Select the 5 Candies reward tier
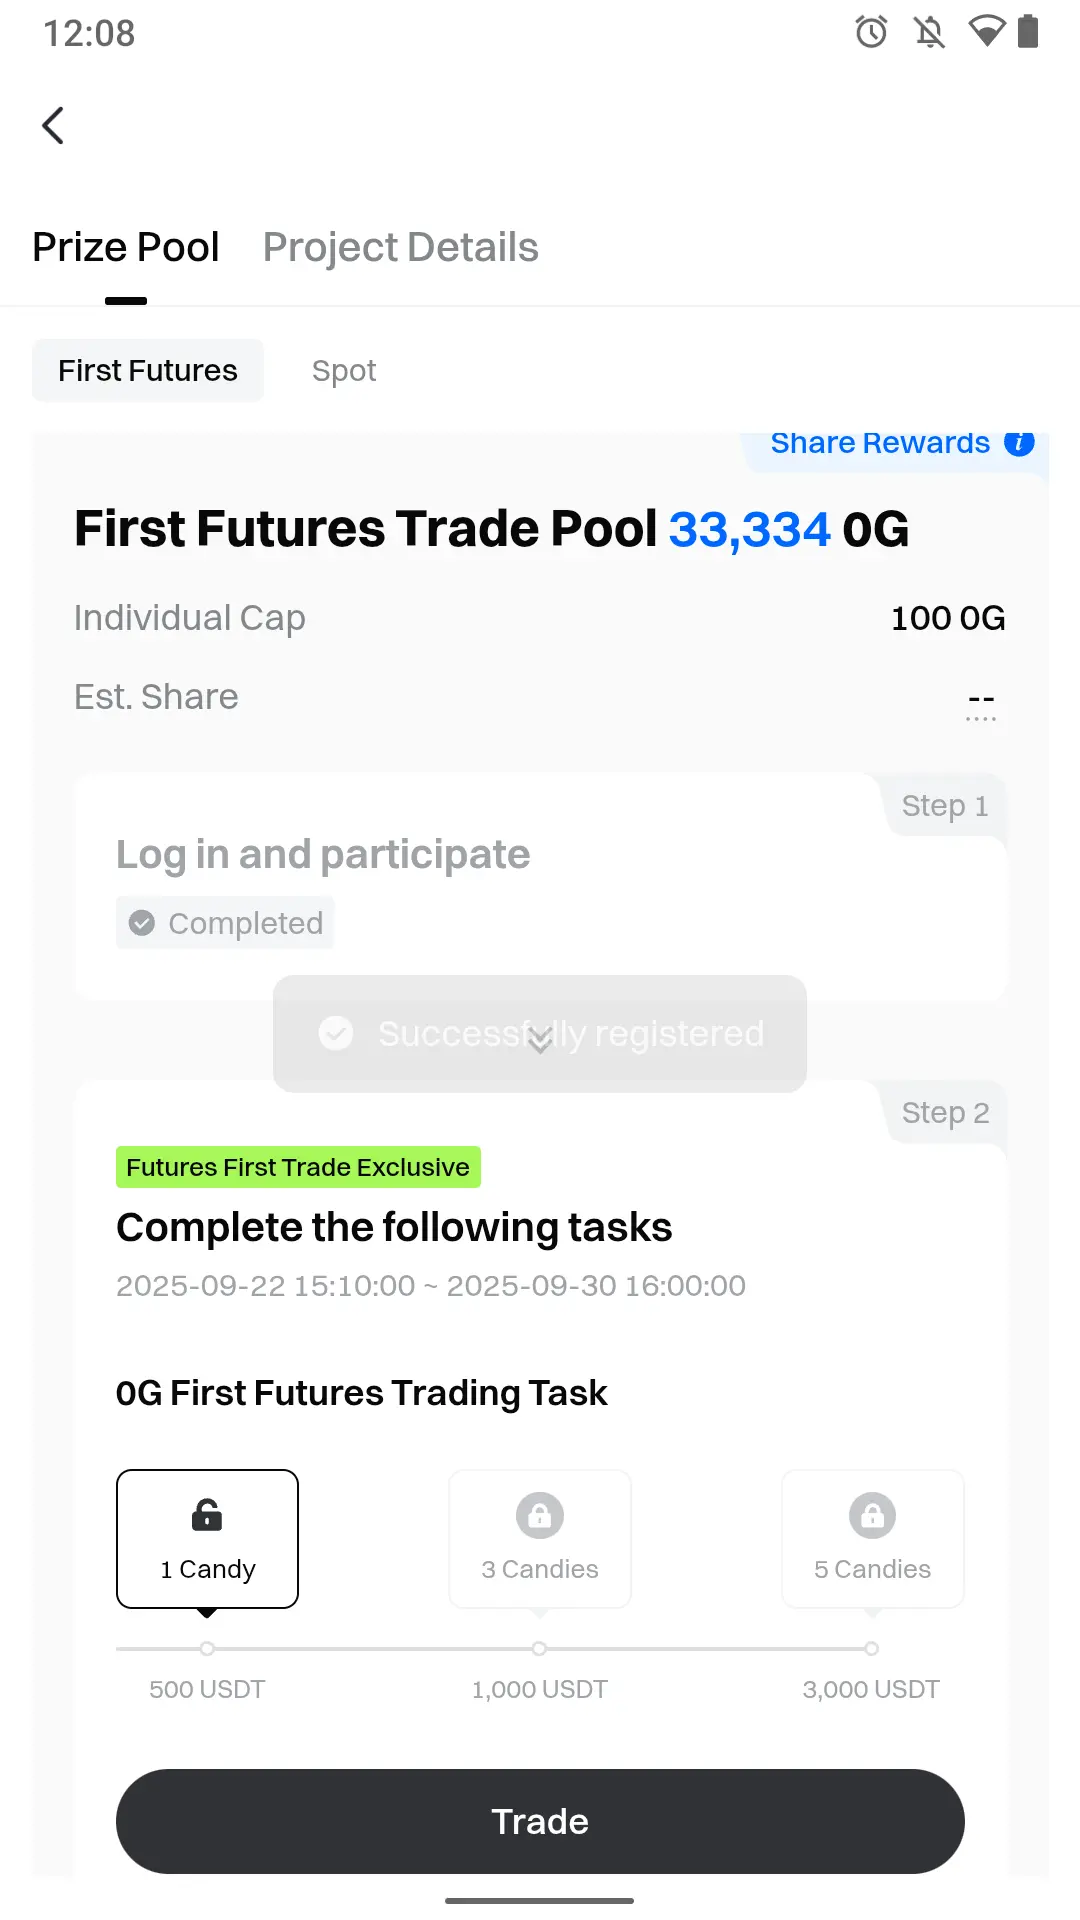The width and height of the screenshot is (1080, 1920). point(872,1539)
